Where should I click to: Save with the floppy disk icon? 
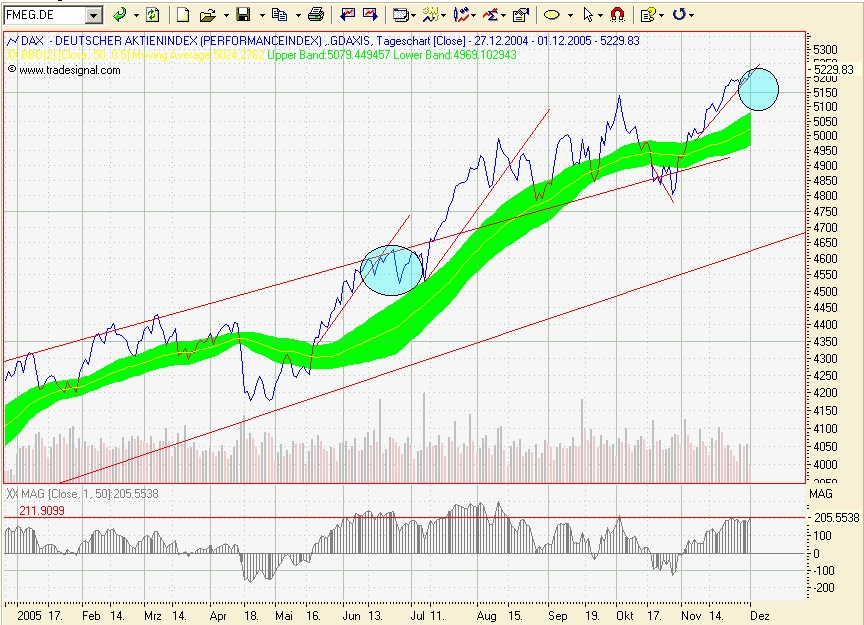[243, 15]
